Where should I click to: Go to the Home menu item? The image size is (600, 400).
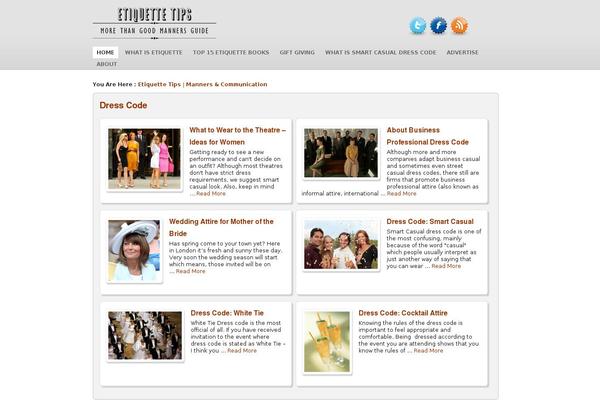(x=105, y=52)
